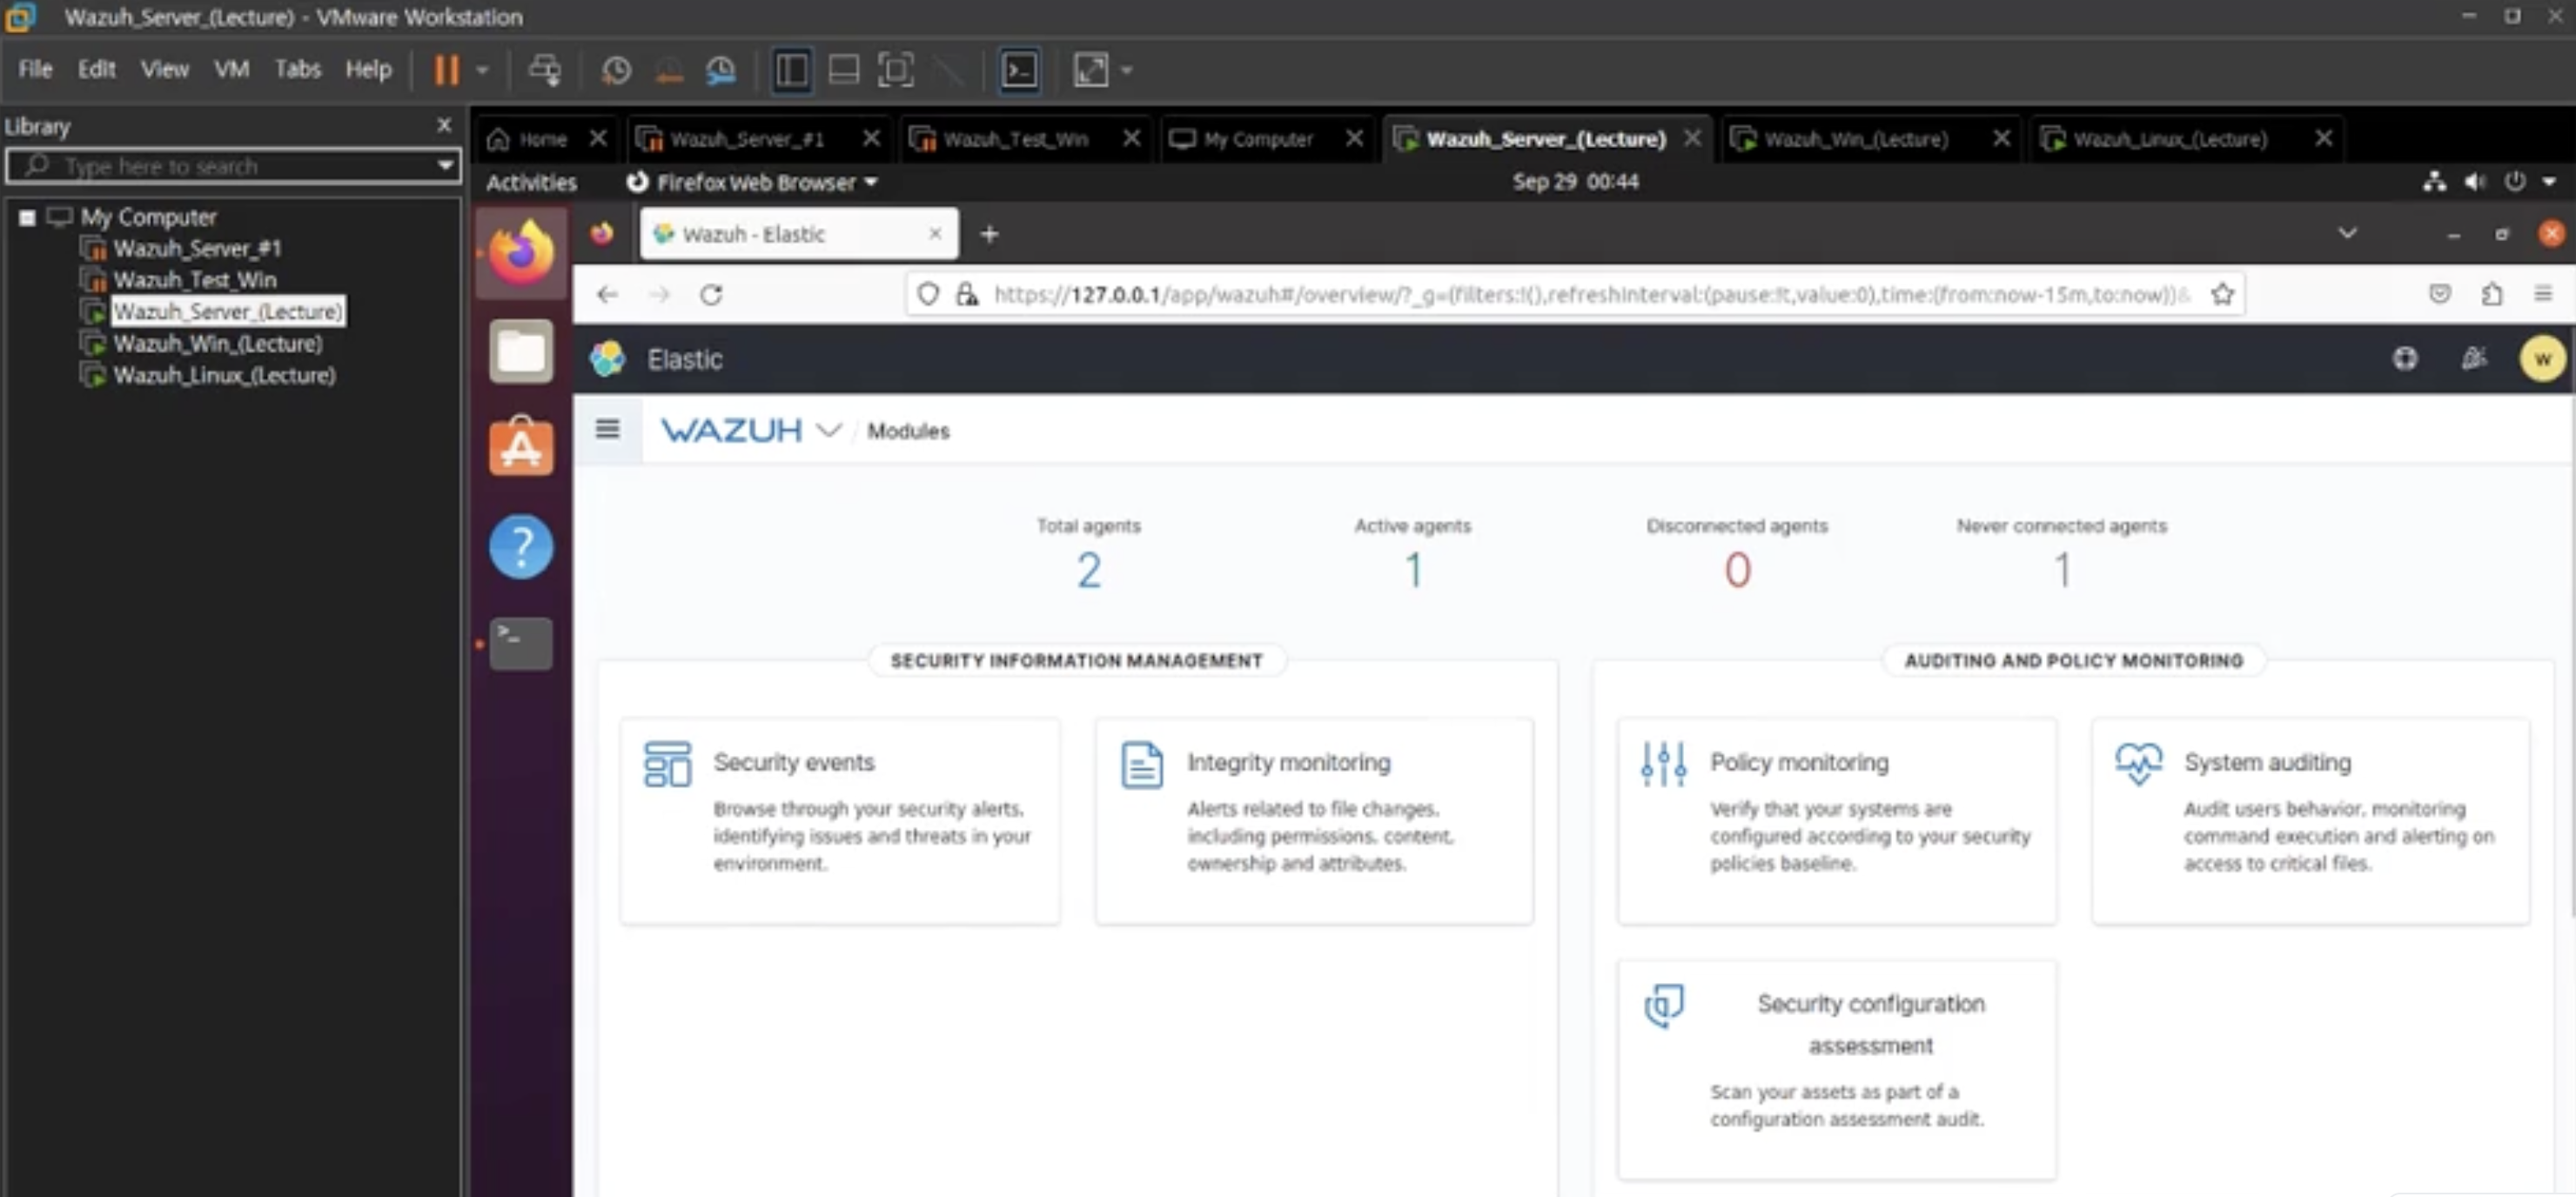Switch to the Wazuh_Win_(Lecture) VM tab

click(x=1856, y=139)
